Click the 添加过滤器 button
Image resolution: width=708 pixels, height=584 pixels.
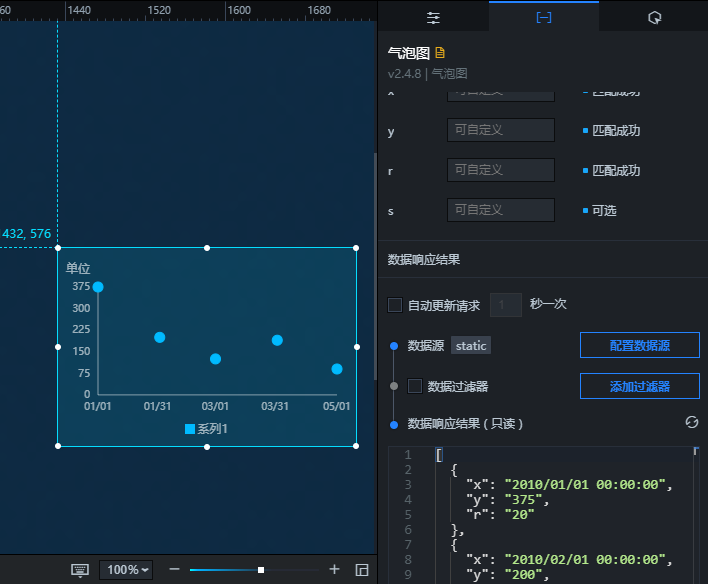pyautogui.click(x=639, y=386)
